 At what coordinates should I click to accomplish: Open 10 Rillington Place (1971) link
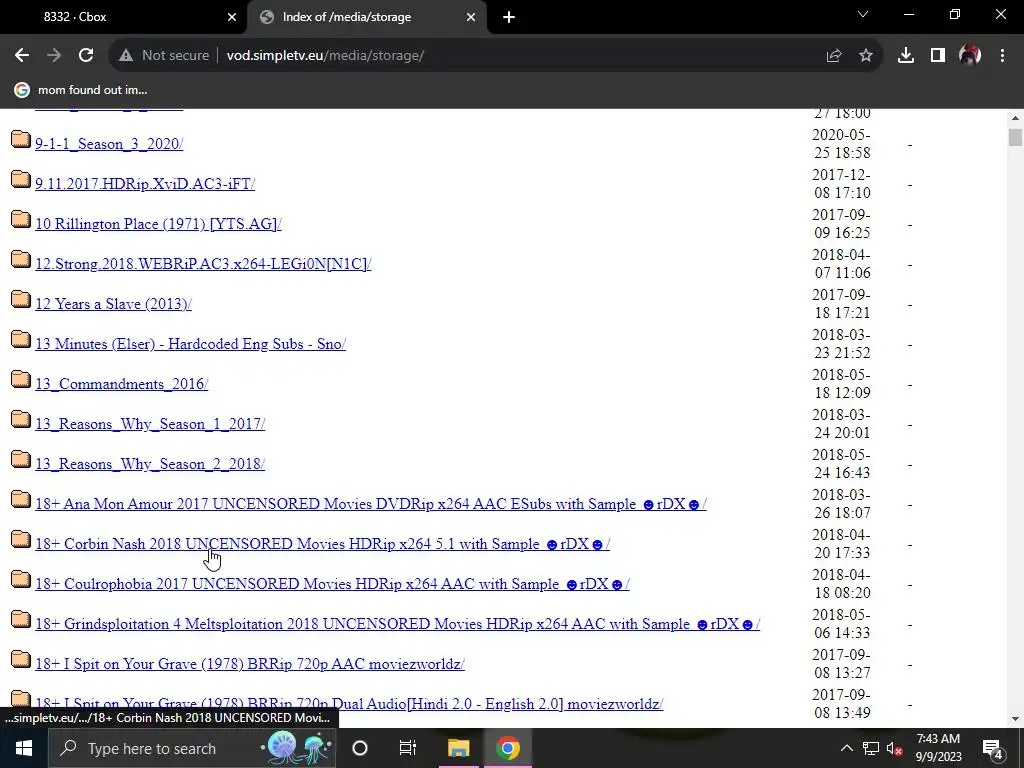tap(158, 224)
